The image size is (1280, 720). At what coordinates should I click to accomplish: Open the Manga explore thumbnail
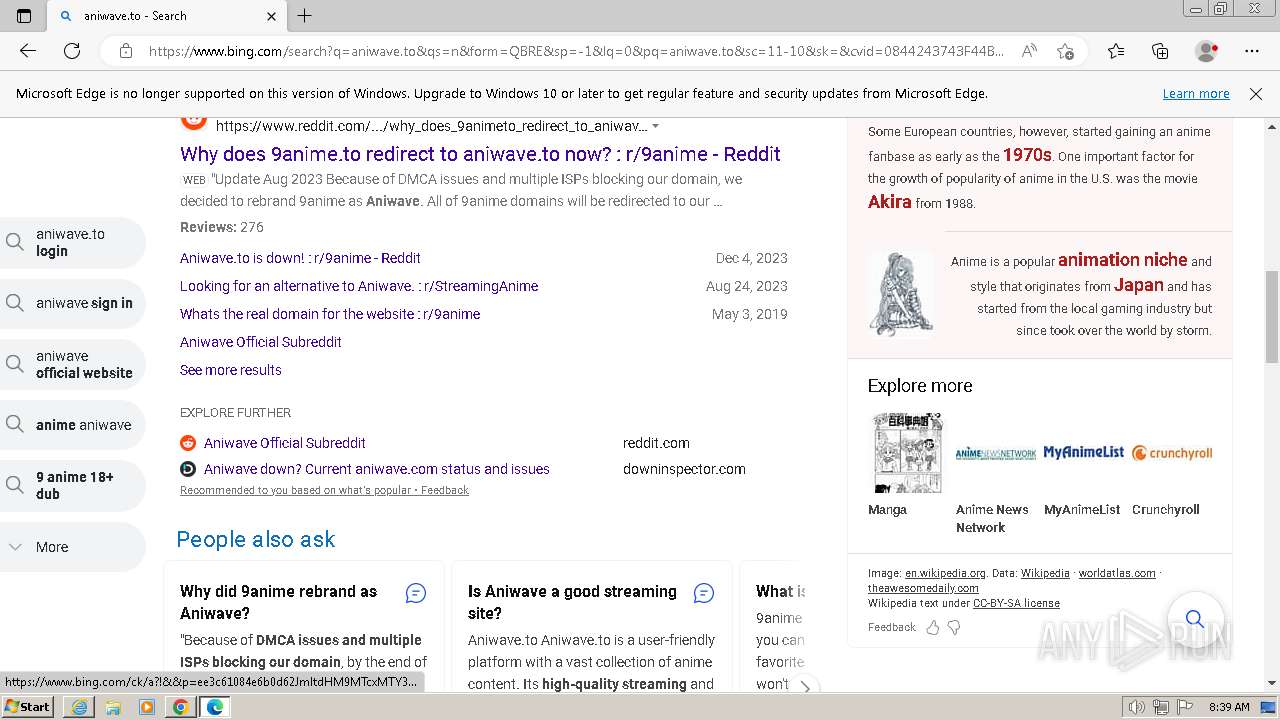pos(907,452)
